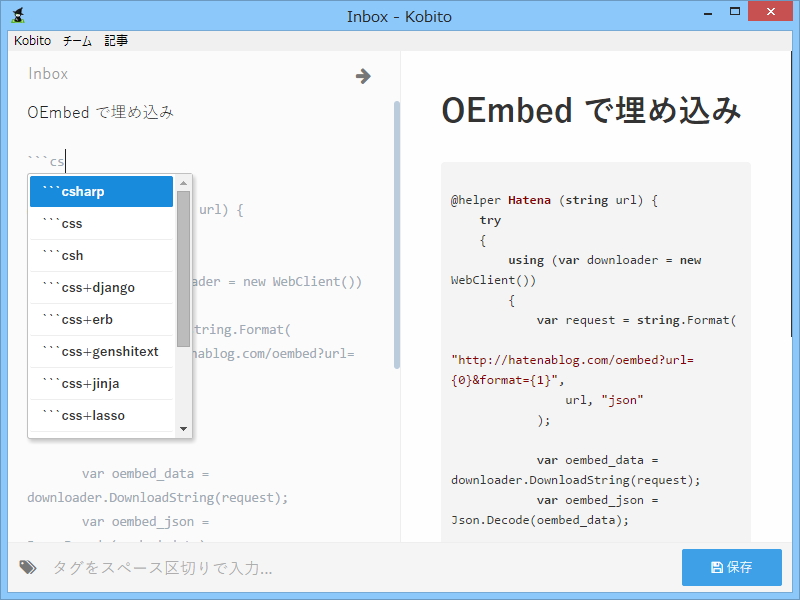The image size is (800, 600).
Task: Click the ```cs line in the editor
Action: [46, 161]
